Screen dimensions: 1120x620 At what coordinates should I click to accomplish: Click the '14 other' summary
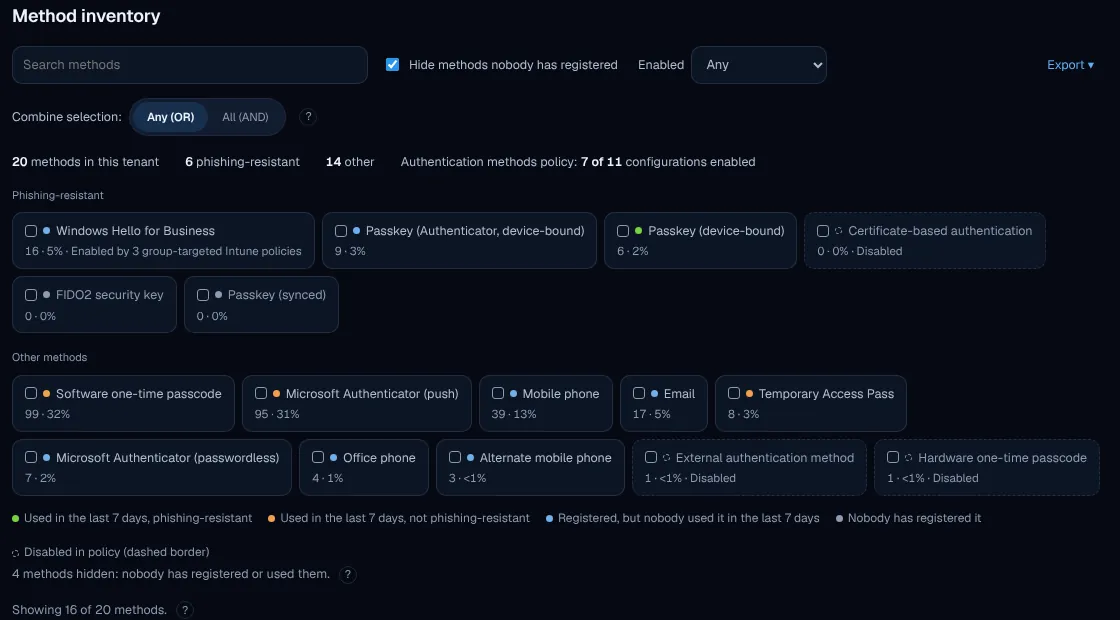point(350,162)
